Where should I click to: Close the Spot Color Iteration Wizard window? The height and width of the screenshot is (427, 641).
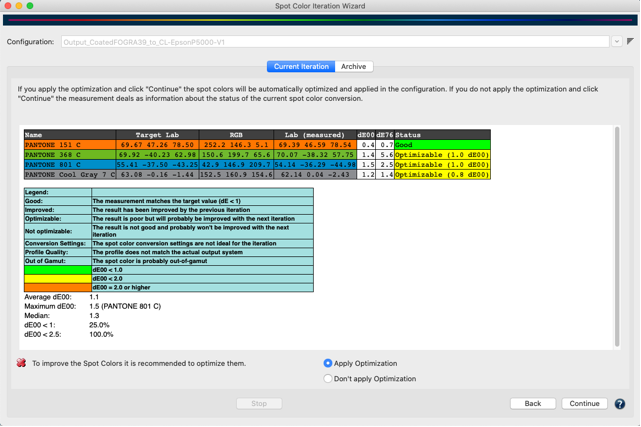click(x=7, y=6)
